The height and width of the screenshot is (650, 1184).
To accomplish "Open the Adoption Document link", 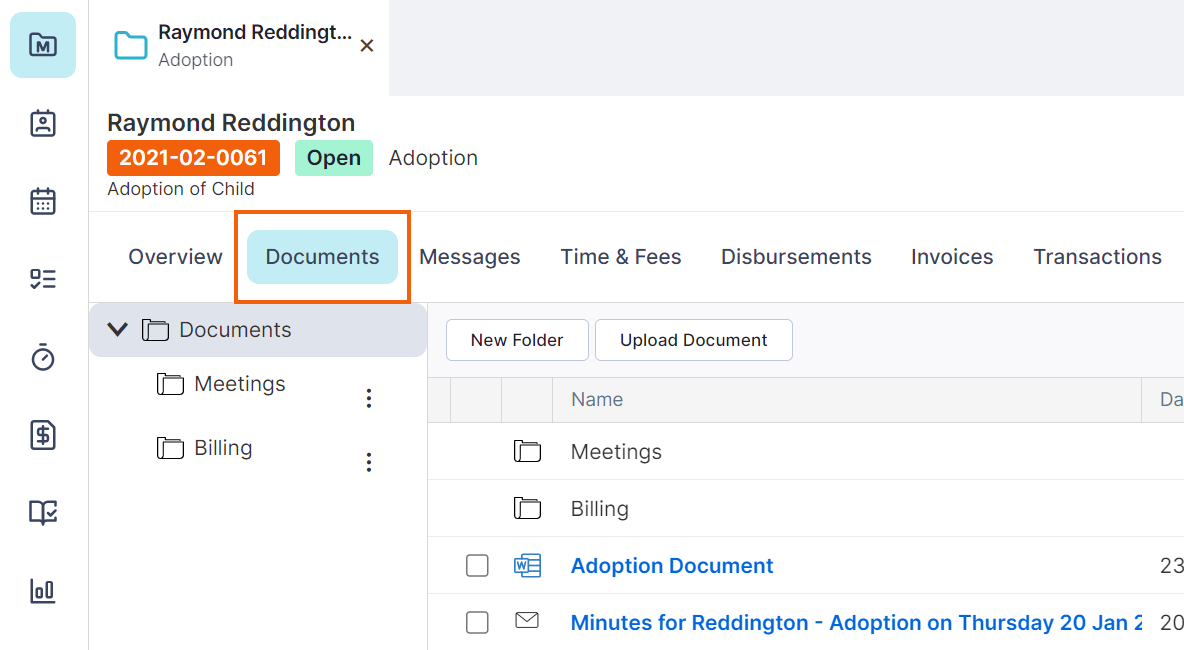I will click(x=672, y=565).
